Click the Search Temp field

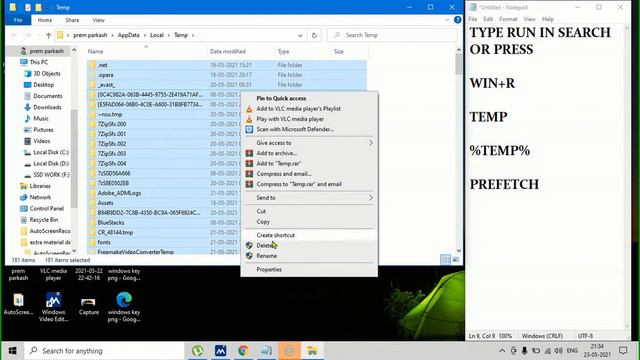[x=392, y=36]
